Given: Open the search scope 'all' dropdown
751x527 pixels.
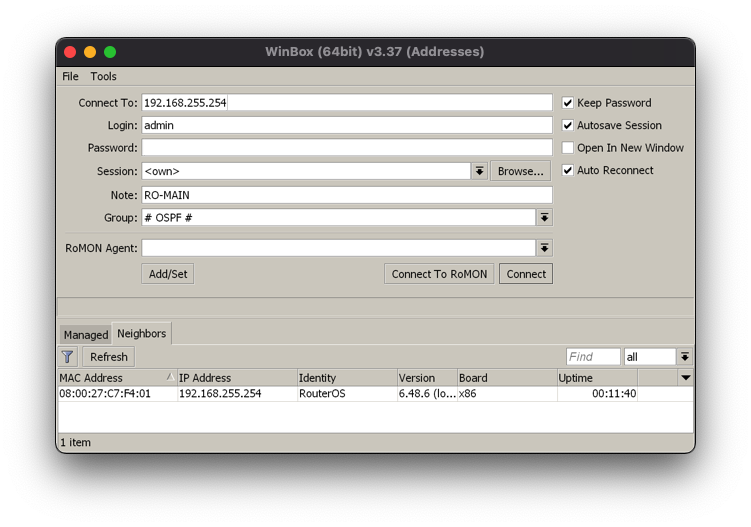Looking at the screenshot, I should (x=684, y=357).
